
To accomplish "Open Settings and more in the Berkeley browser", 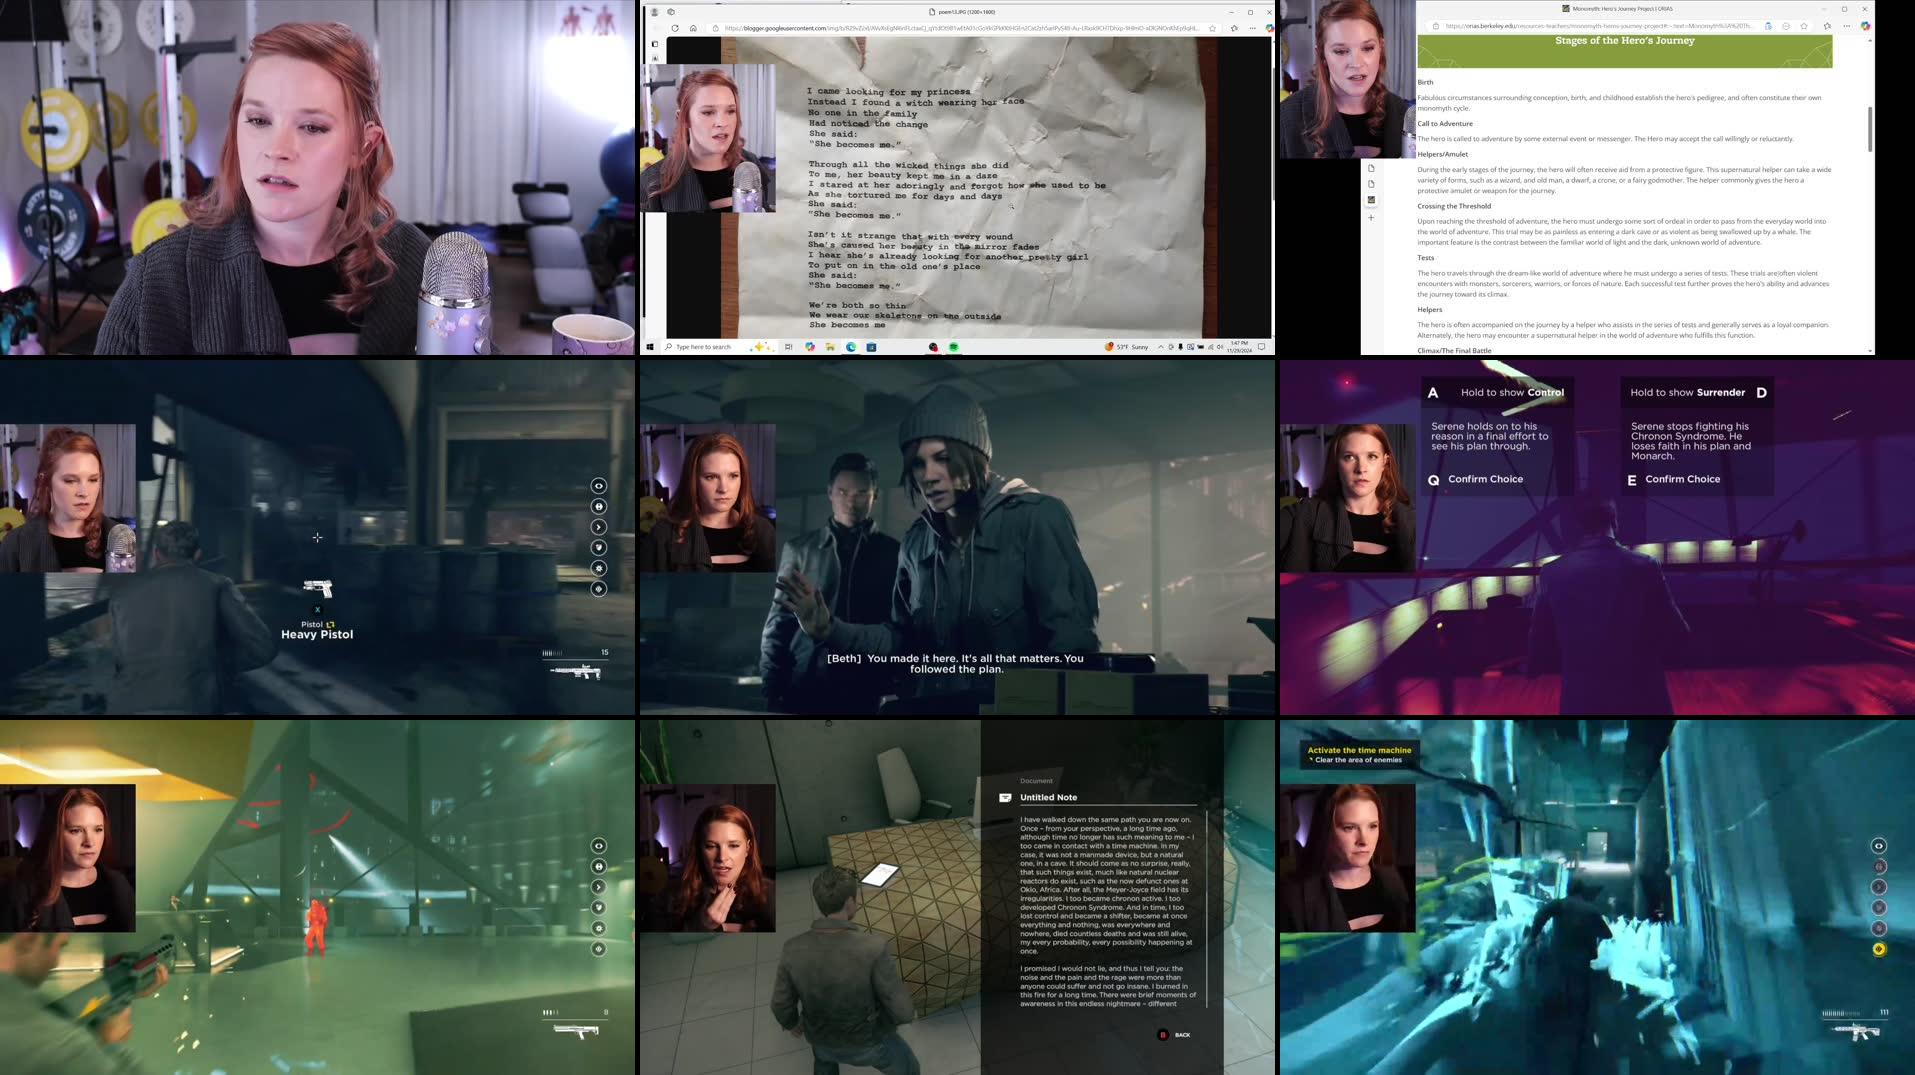I will pyautogui.click(x=1846, y=26).
